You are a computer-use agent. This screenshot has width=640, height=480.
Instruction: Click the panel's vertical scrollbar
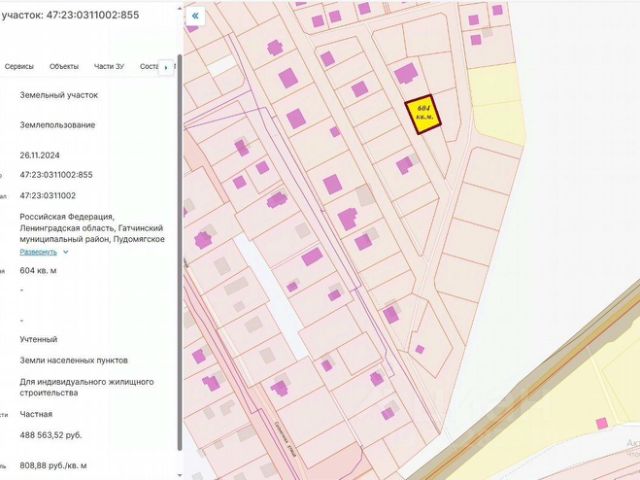point(180,251)
